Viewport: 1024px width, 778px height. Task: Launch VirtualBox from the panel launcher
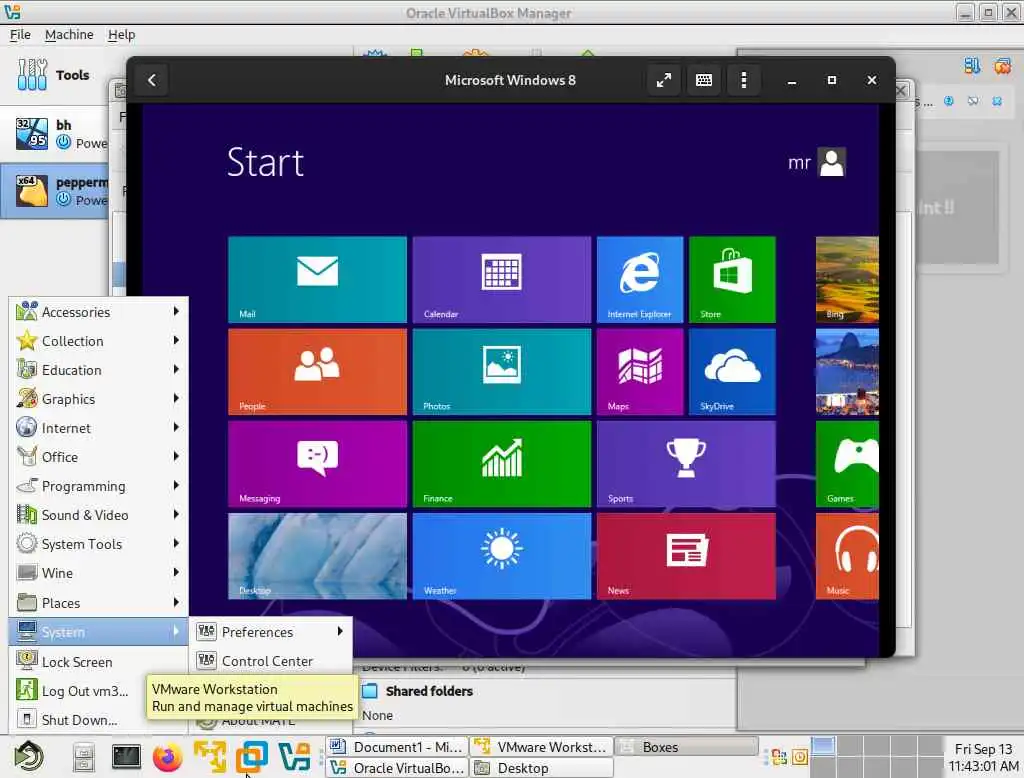295,756
